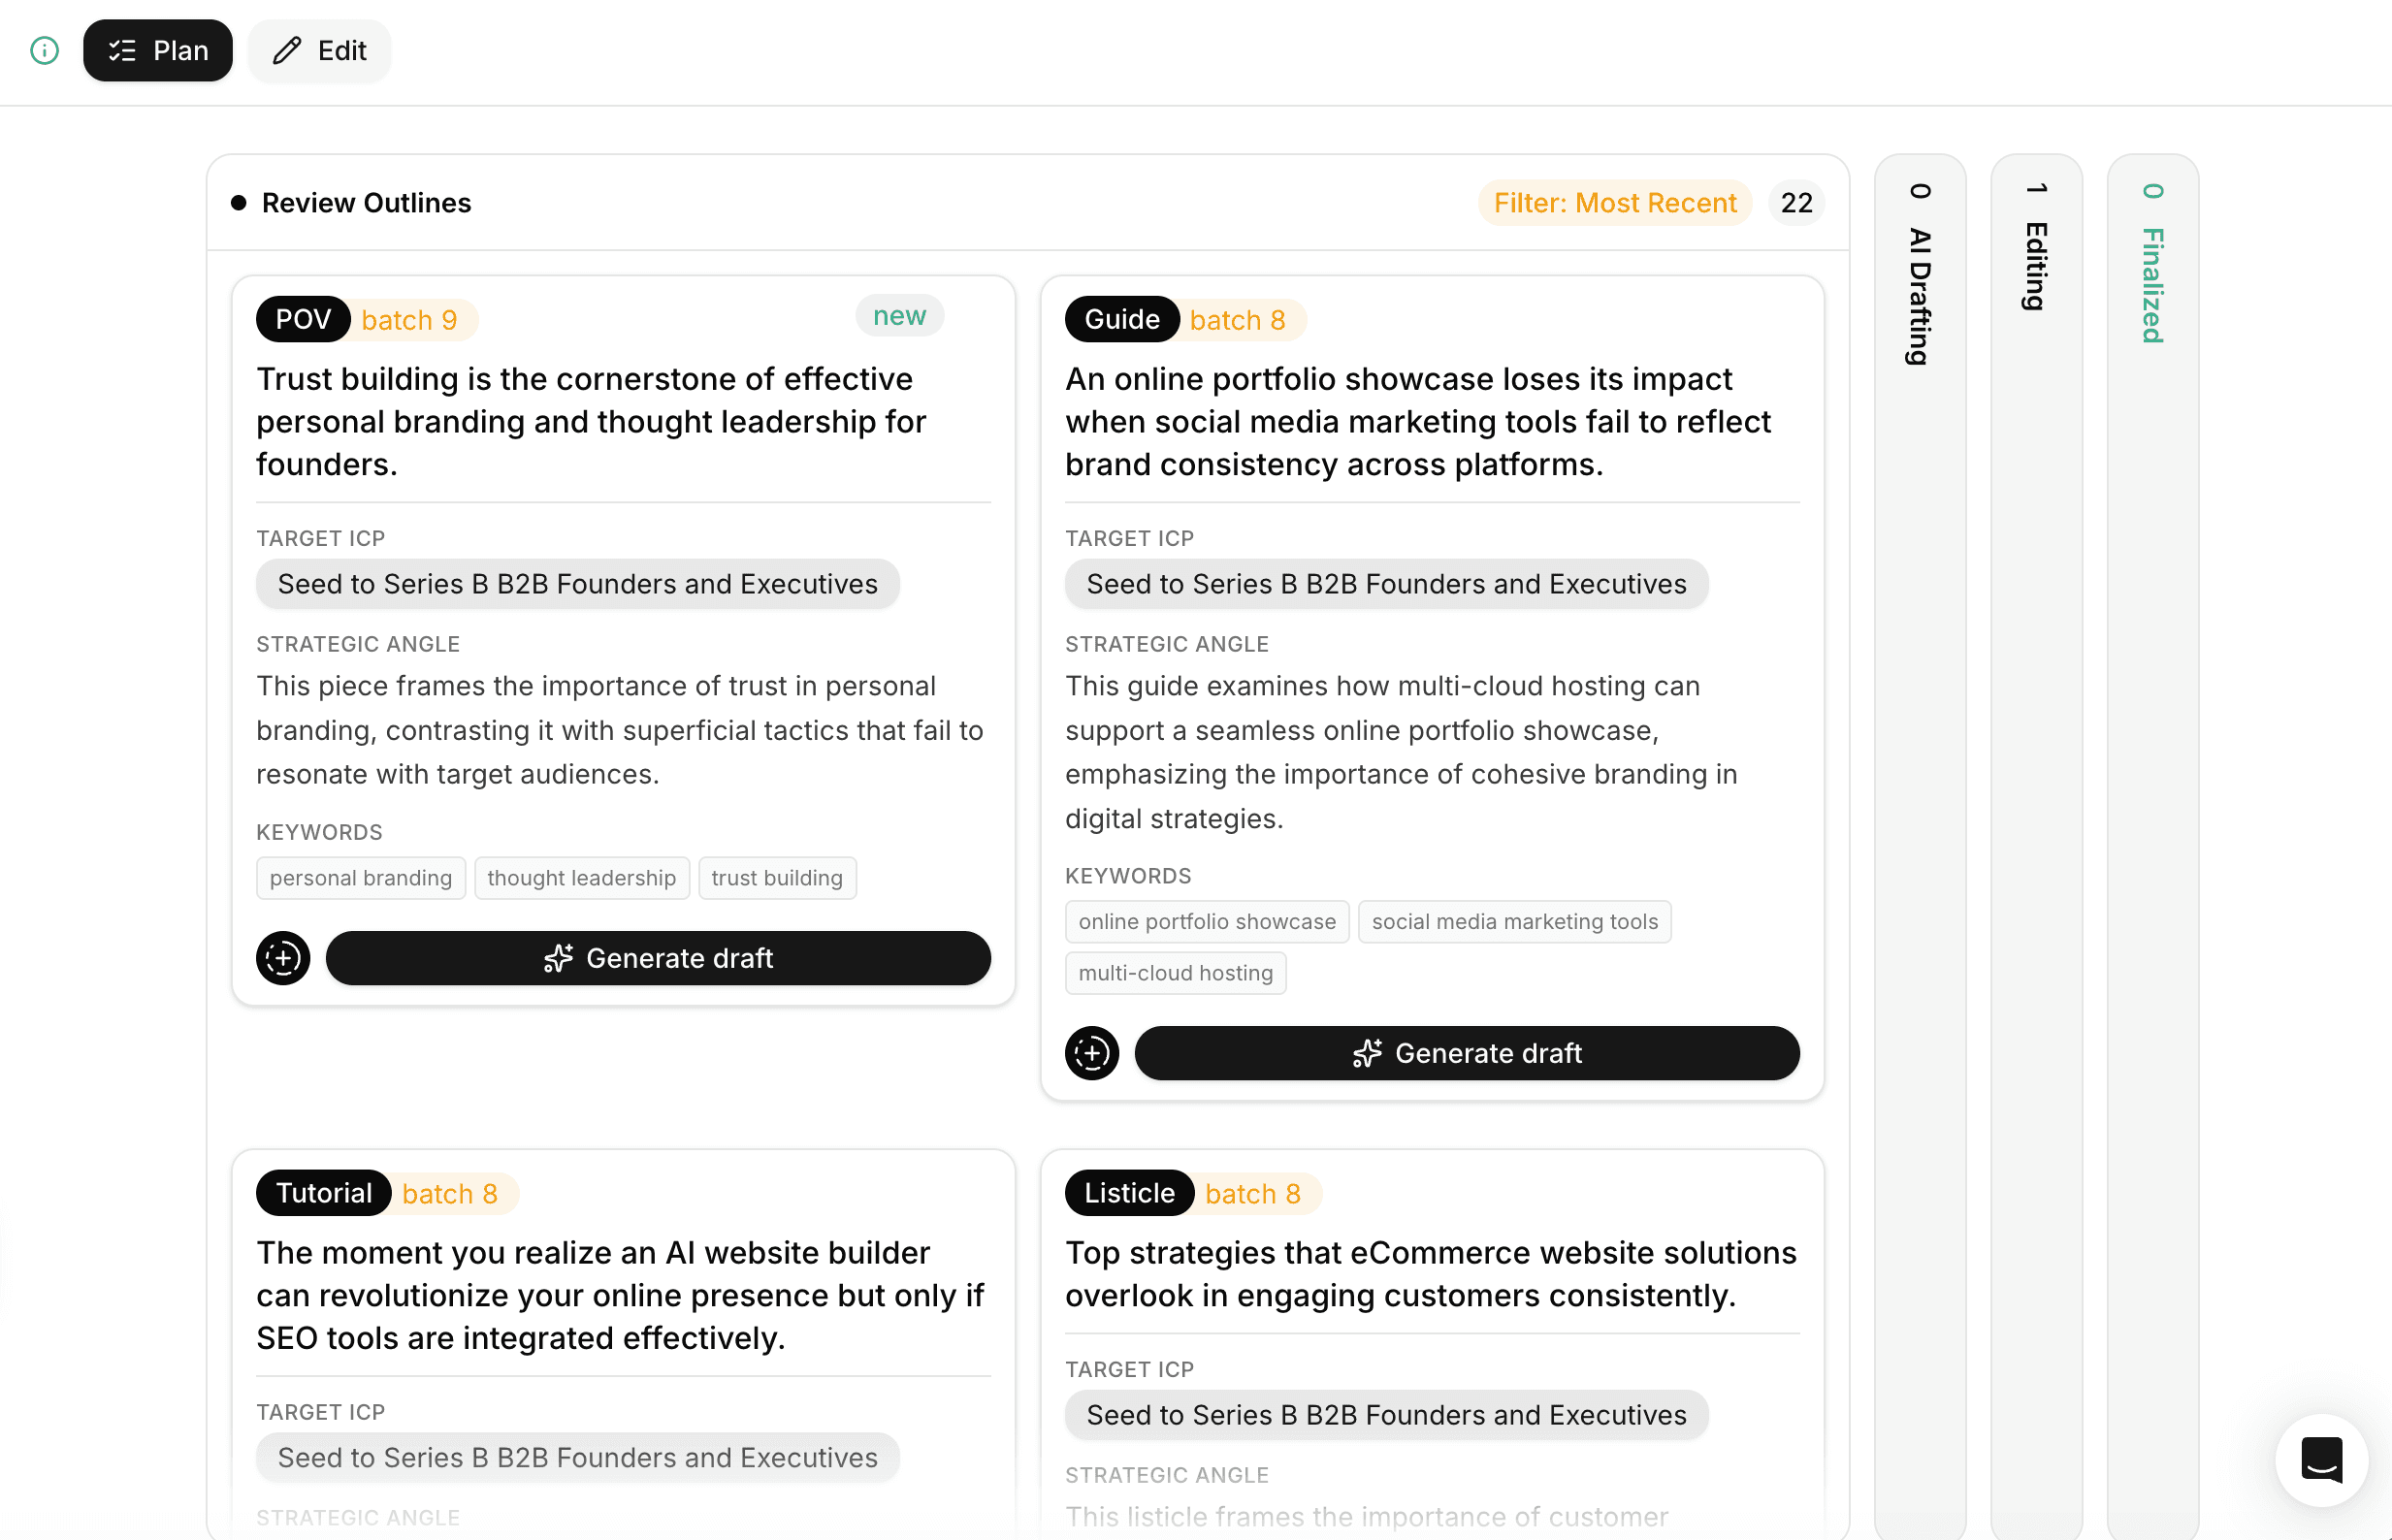
Task: Open the Filter: Most Recent dropdown
Action: (x=1614, y=203)
